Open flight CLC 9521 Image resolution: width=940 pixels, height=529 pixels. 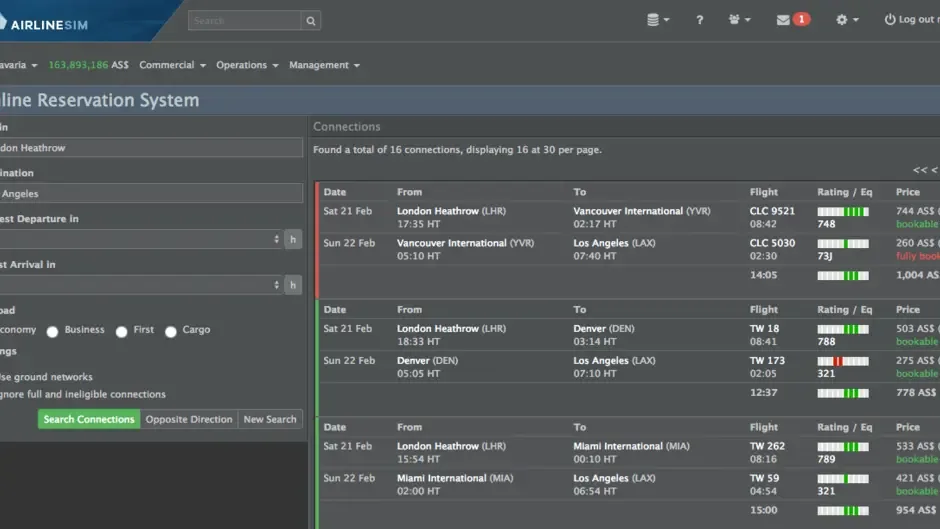point(772,211)
